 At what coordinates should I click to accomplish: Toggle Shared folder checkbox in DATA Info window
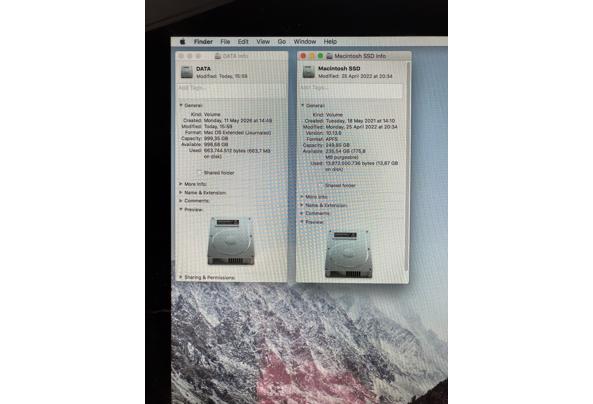(200, 173)
